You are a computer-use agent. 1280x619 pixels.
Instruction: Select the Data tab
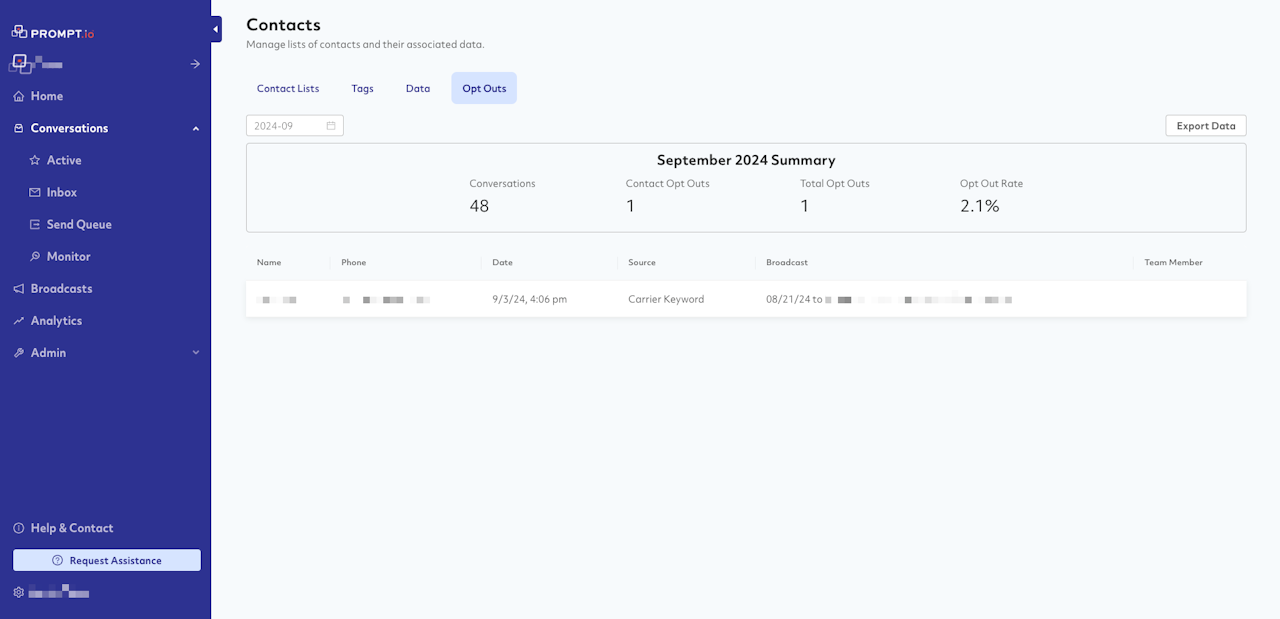pos(418,88)
